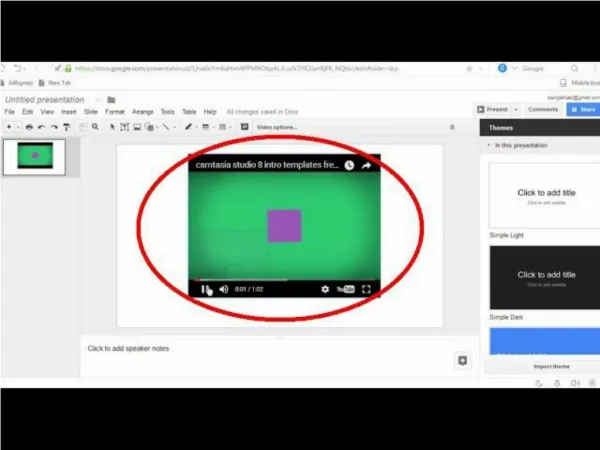Image resolution: width=600 pixels, height=450 pixels.
Task: Click to add speaker notes
Action: tap(128, 349)
